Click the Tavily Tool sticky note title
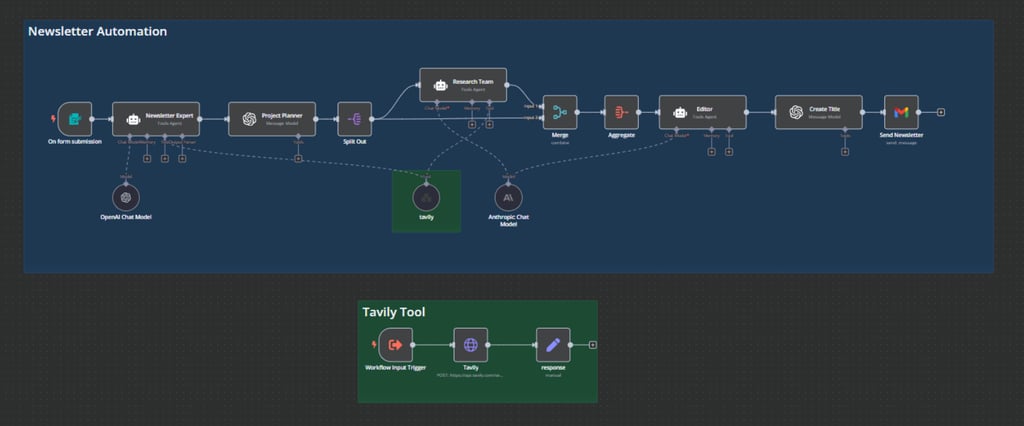The image size is (1024, 426). [x=394, y=312]
